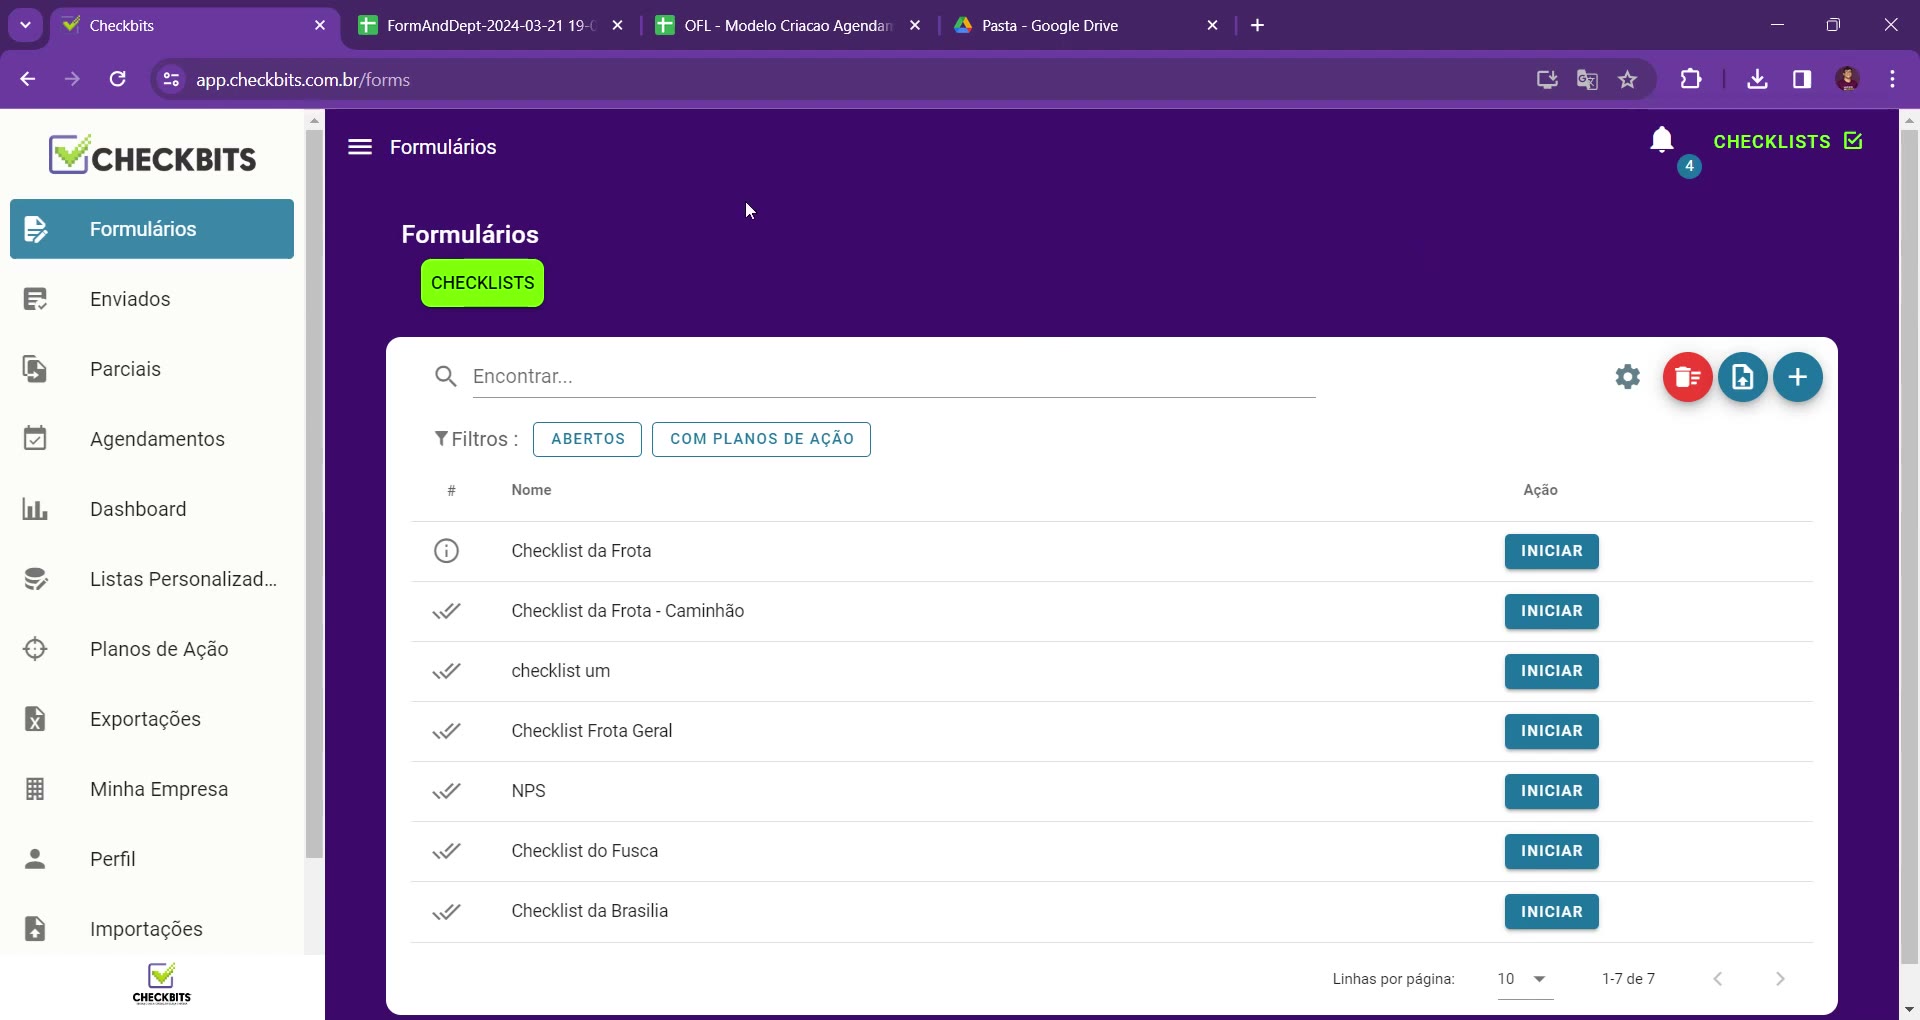Click double-check icon for Checklist do Fusca
This screenshot has width=1920, height=1020.
(x=446, y=851)
